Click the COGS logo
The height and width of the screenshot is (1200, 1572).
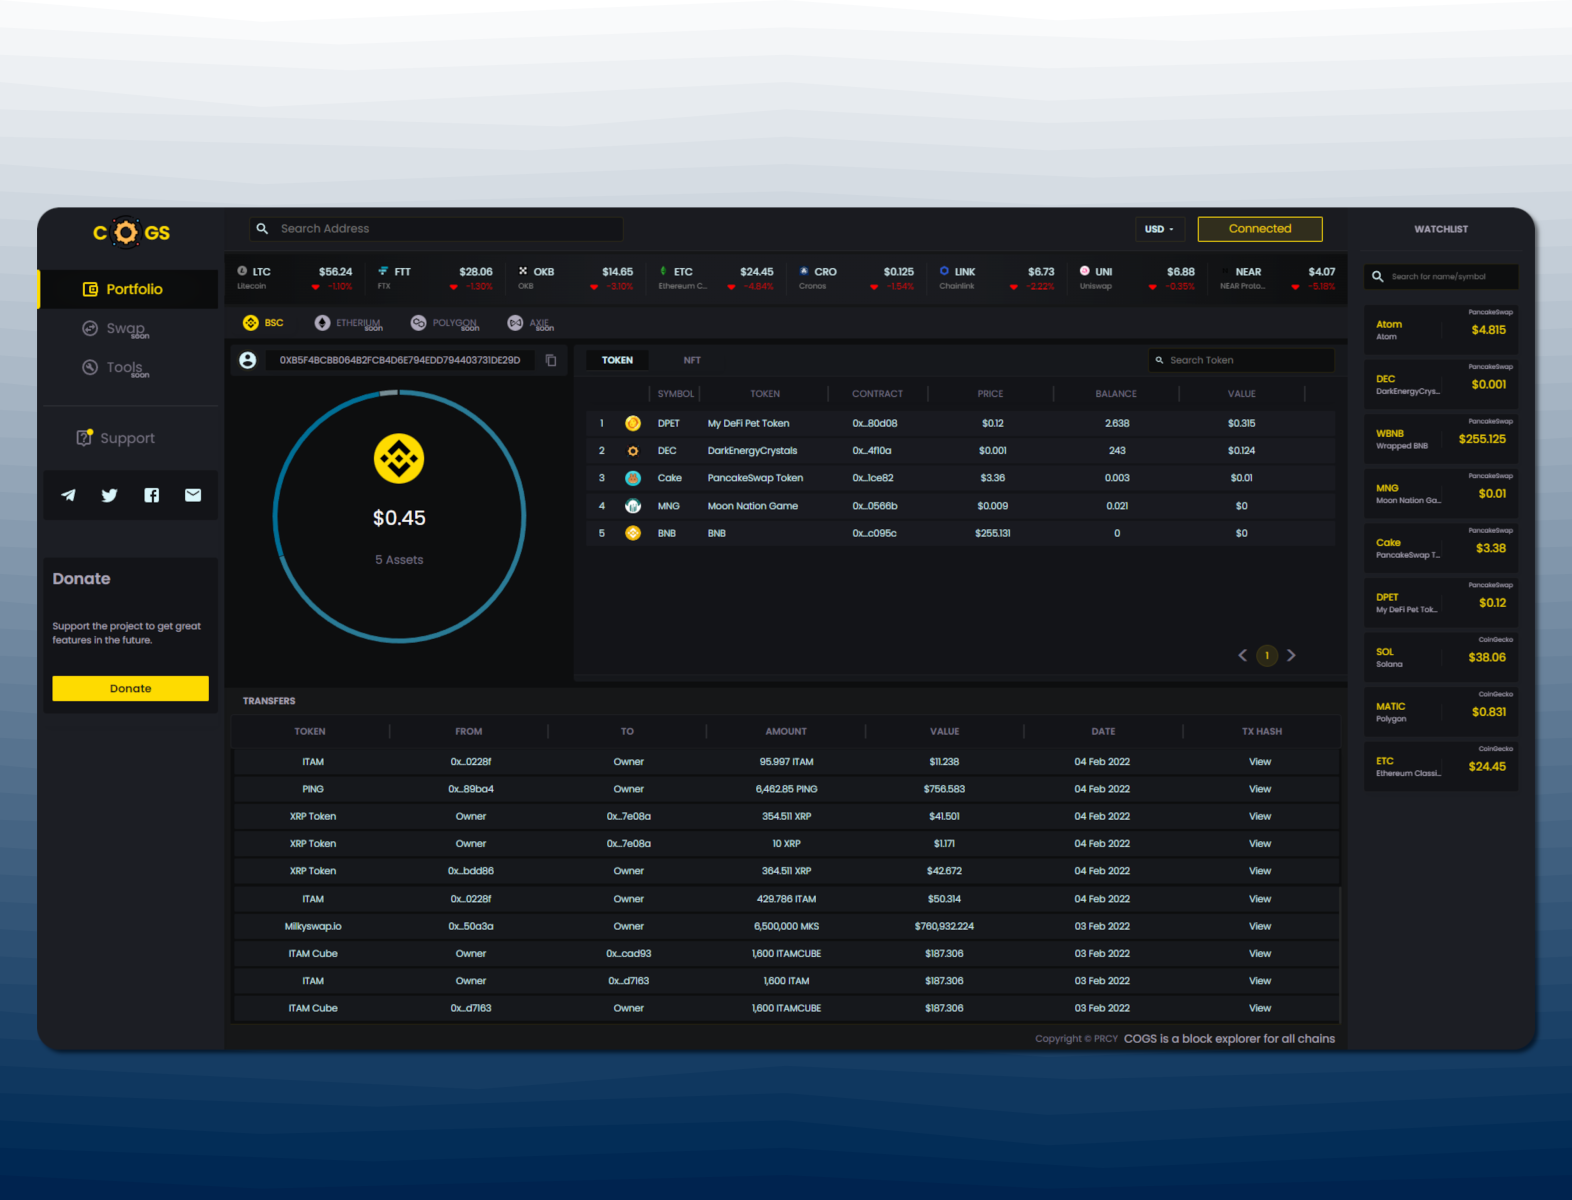click(131, 233)
